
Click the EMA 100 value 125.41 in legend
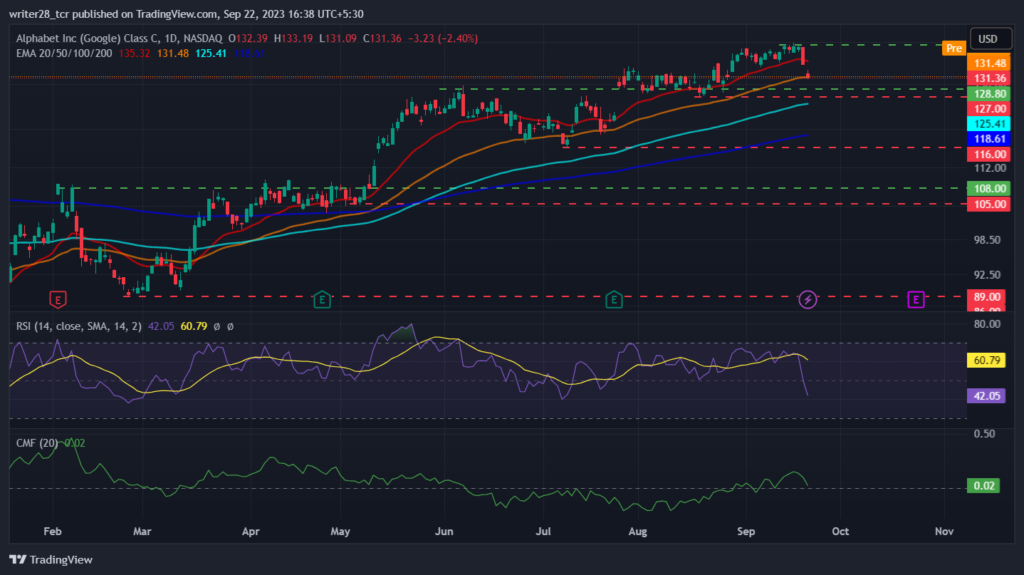[x=211, y=54]
